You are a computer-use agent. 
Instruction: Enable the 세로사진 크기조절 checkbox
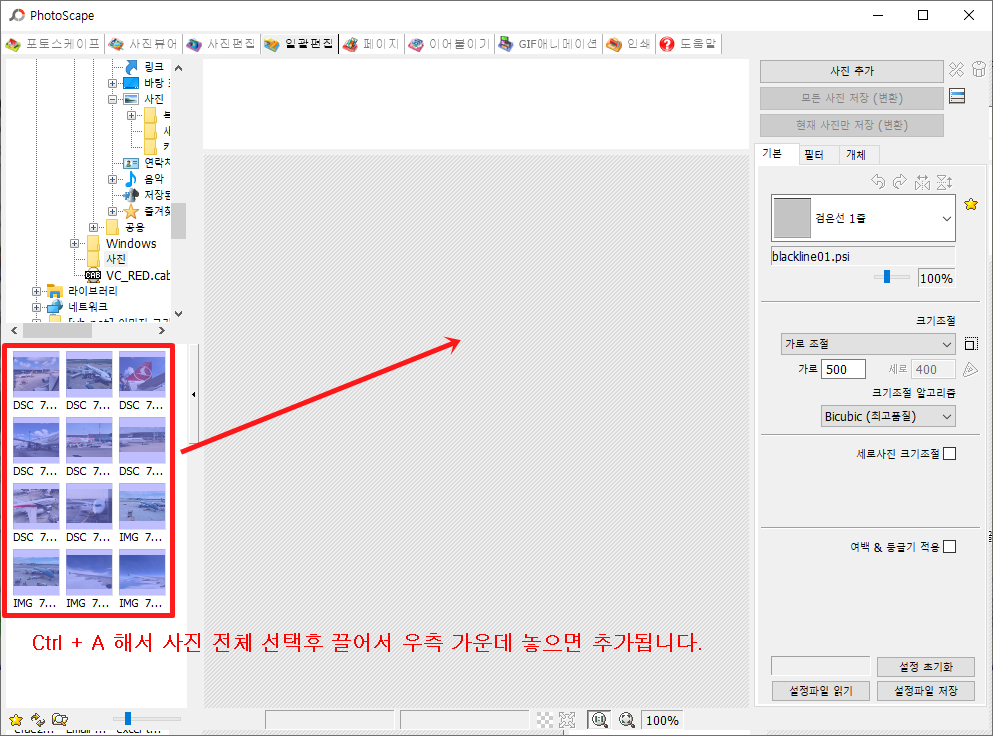(x=949, y=454)
